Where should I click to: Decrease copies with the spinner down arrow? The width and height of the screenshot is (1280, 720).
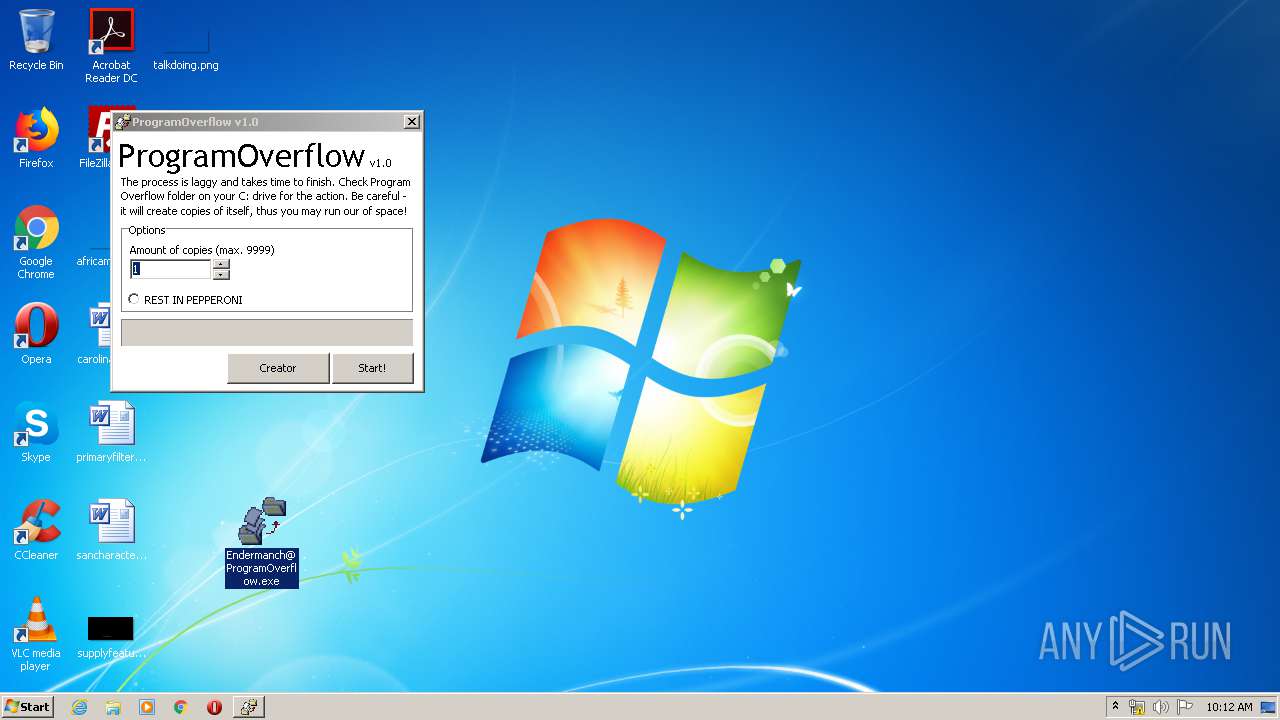click(x=221, y=274)
